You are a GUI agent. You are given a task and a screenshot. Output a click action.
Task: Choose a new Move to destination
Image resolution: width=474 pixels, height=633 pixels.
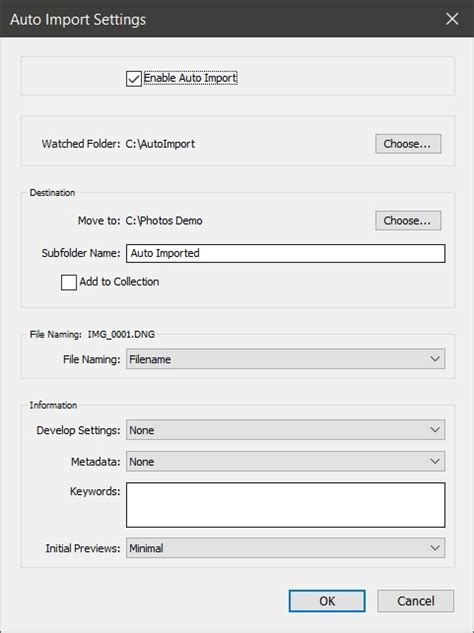pos(408,220)
